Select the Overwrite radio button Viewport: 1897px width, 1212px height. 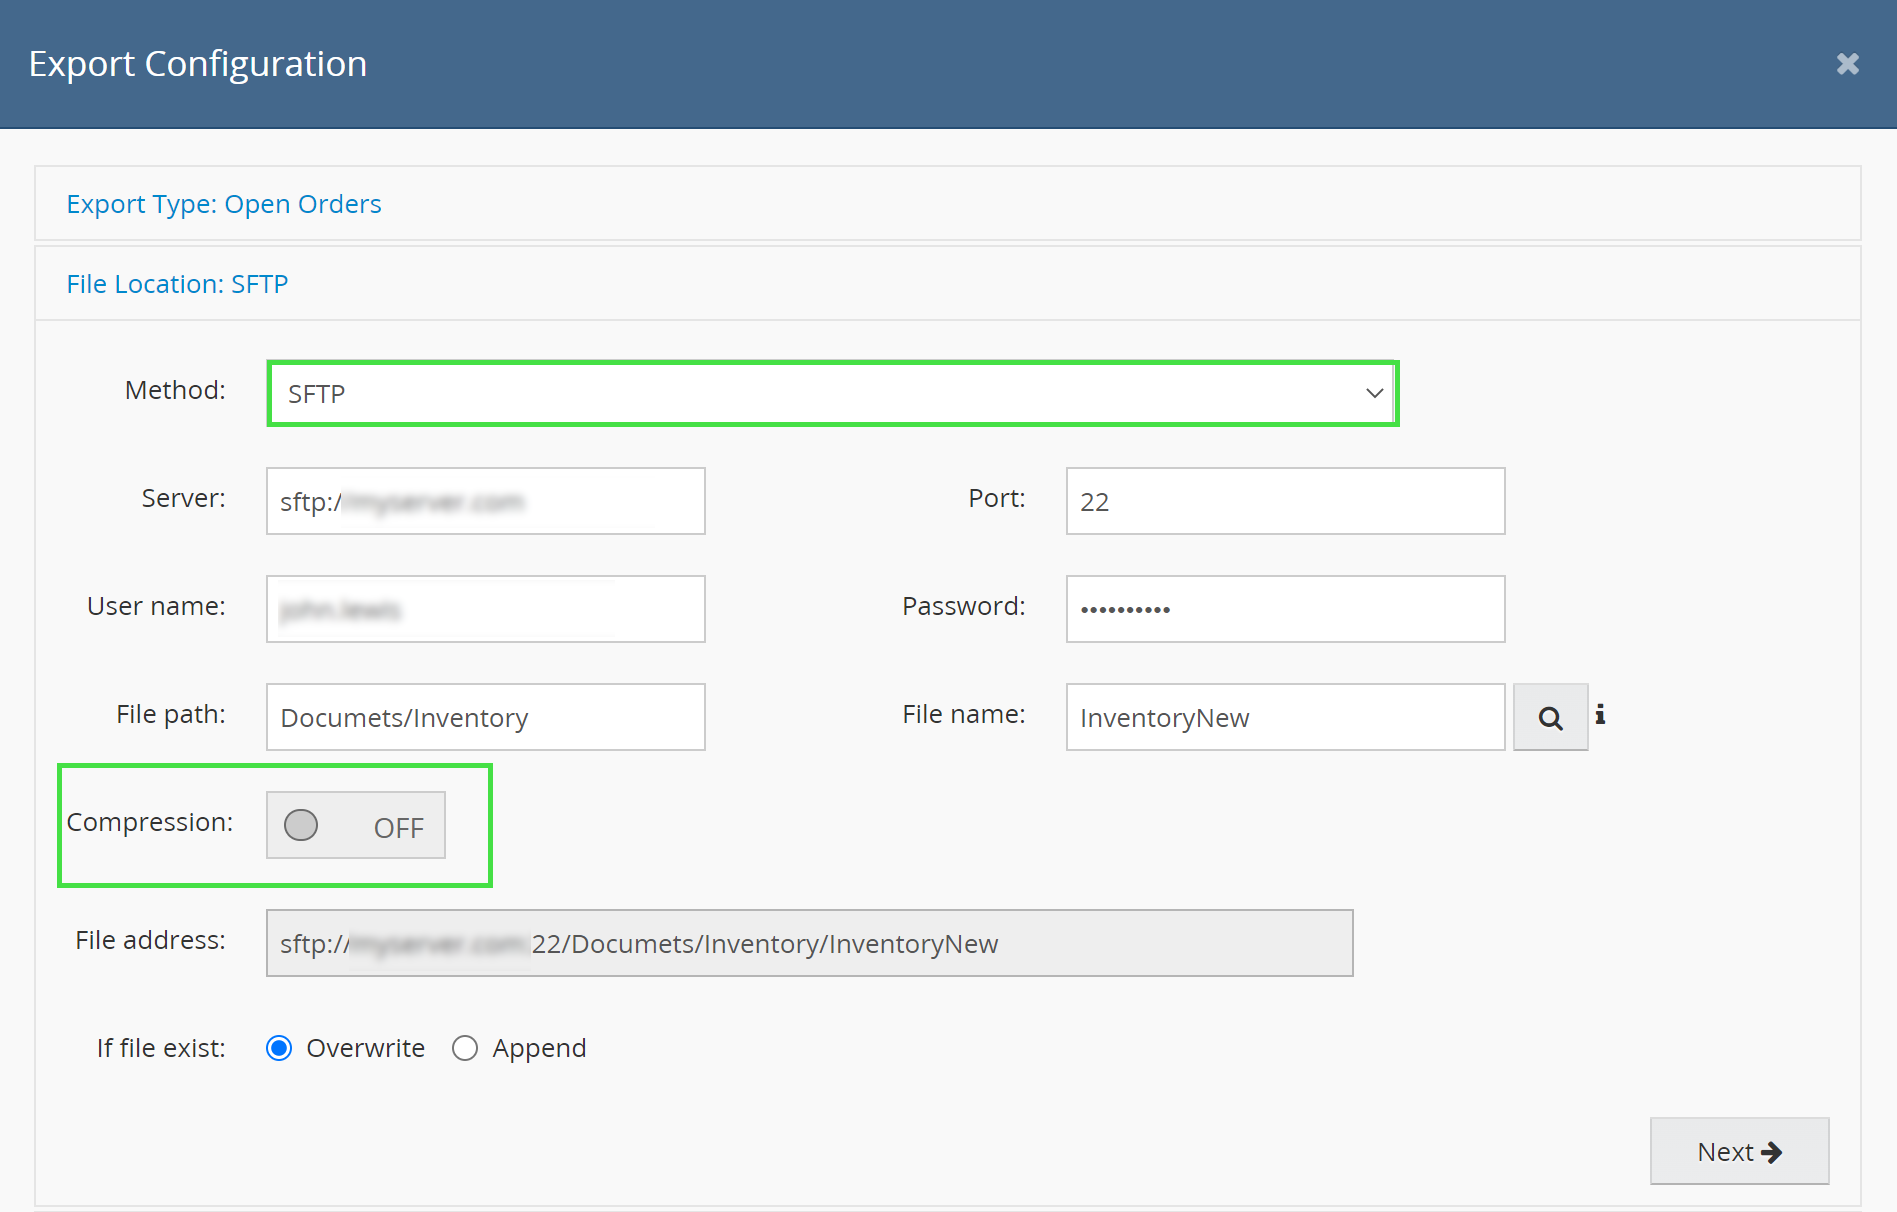tap(279, 1048)
